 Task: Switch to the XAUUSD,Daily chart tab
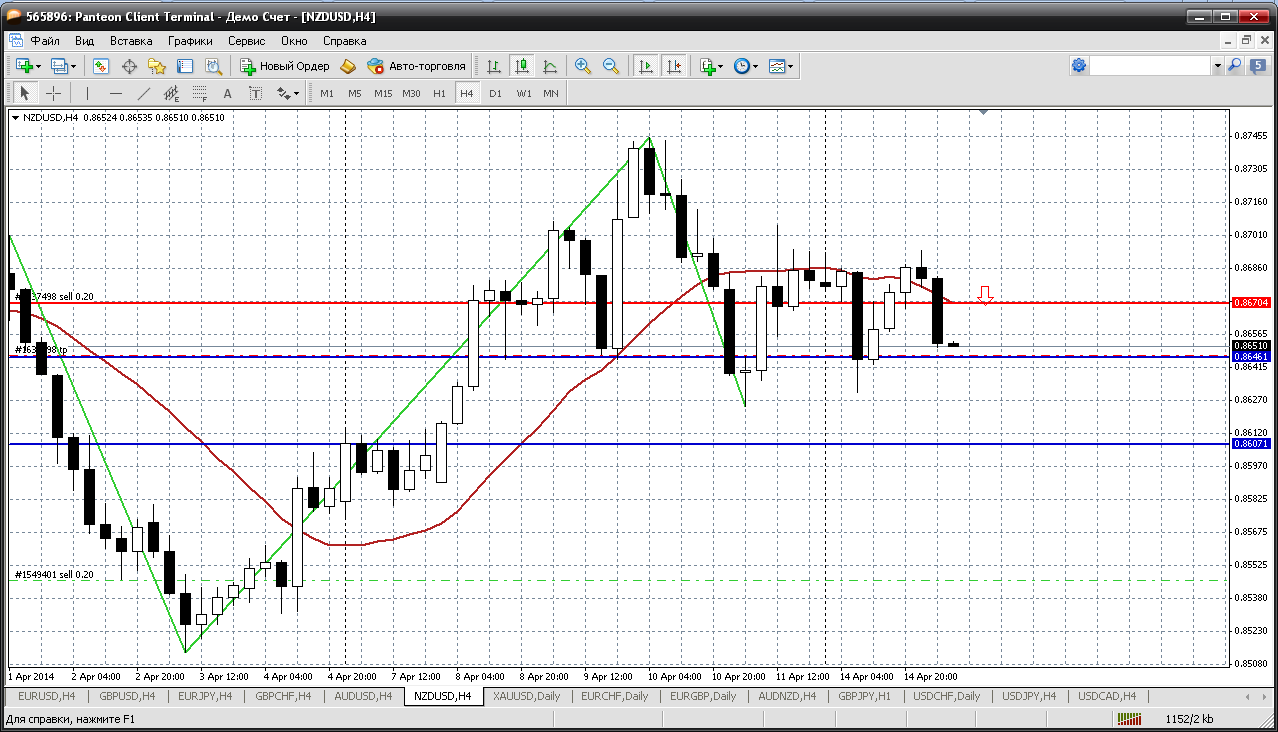(527, 696)
